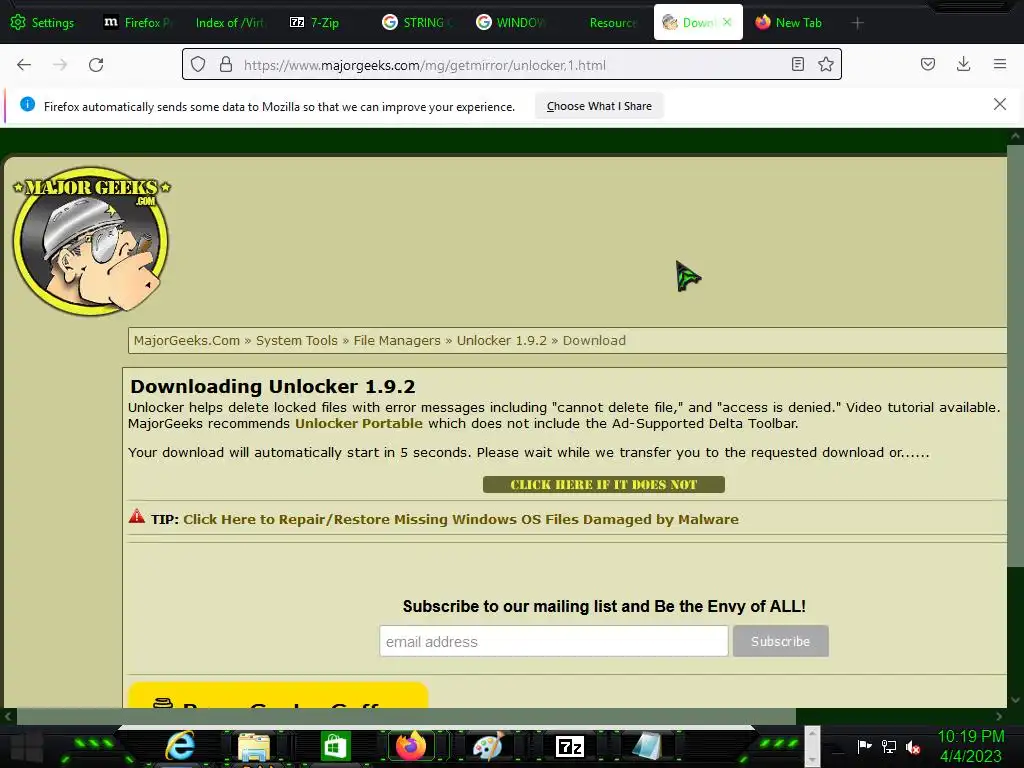Open the Firefox application menu
The image size is (1024, 768).
(x=1000, y=64)
